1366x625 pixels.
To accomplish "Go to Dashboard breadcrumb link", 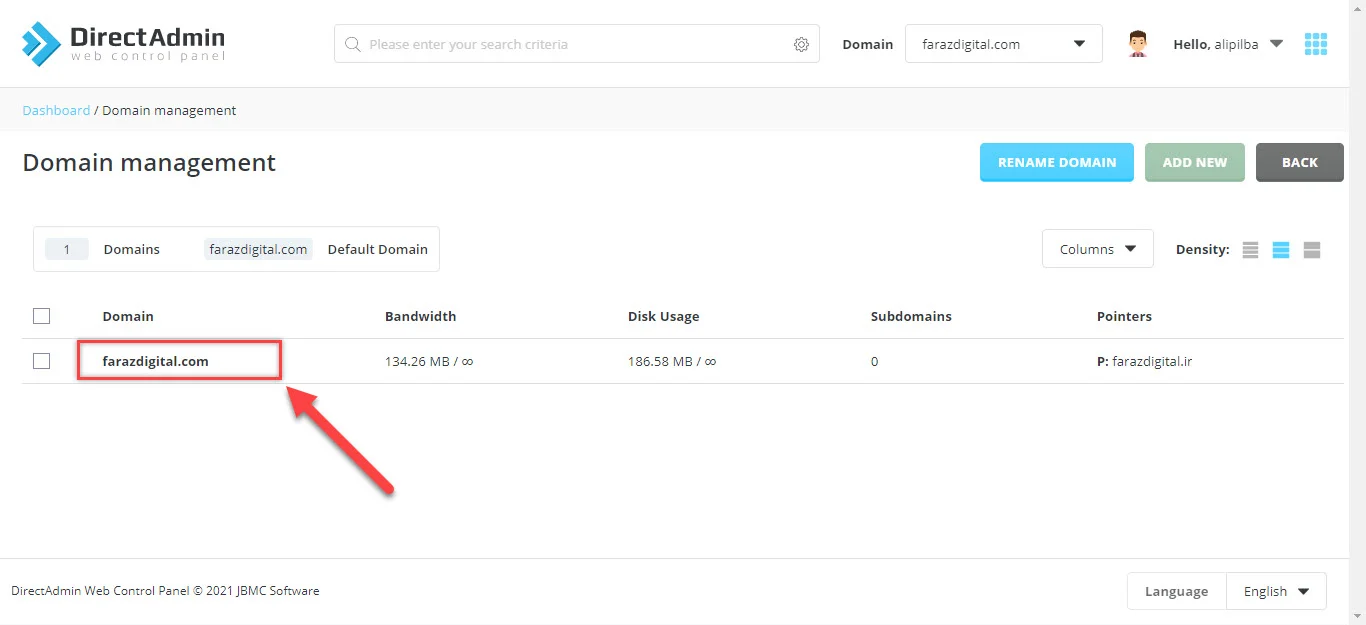I will pos(56,110).
